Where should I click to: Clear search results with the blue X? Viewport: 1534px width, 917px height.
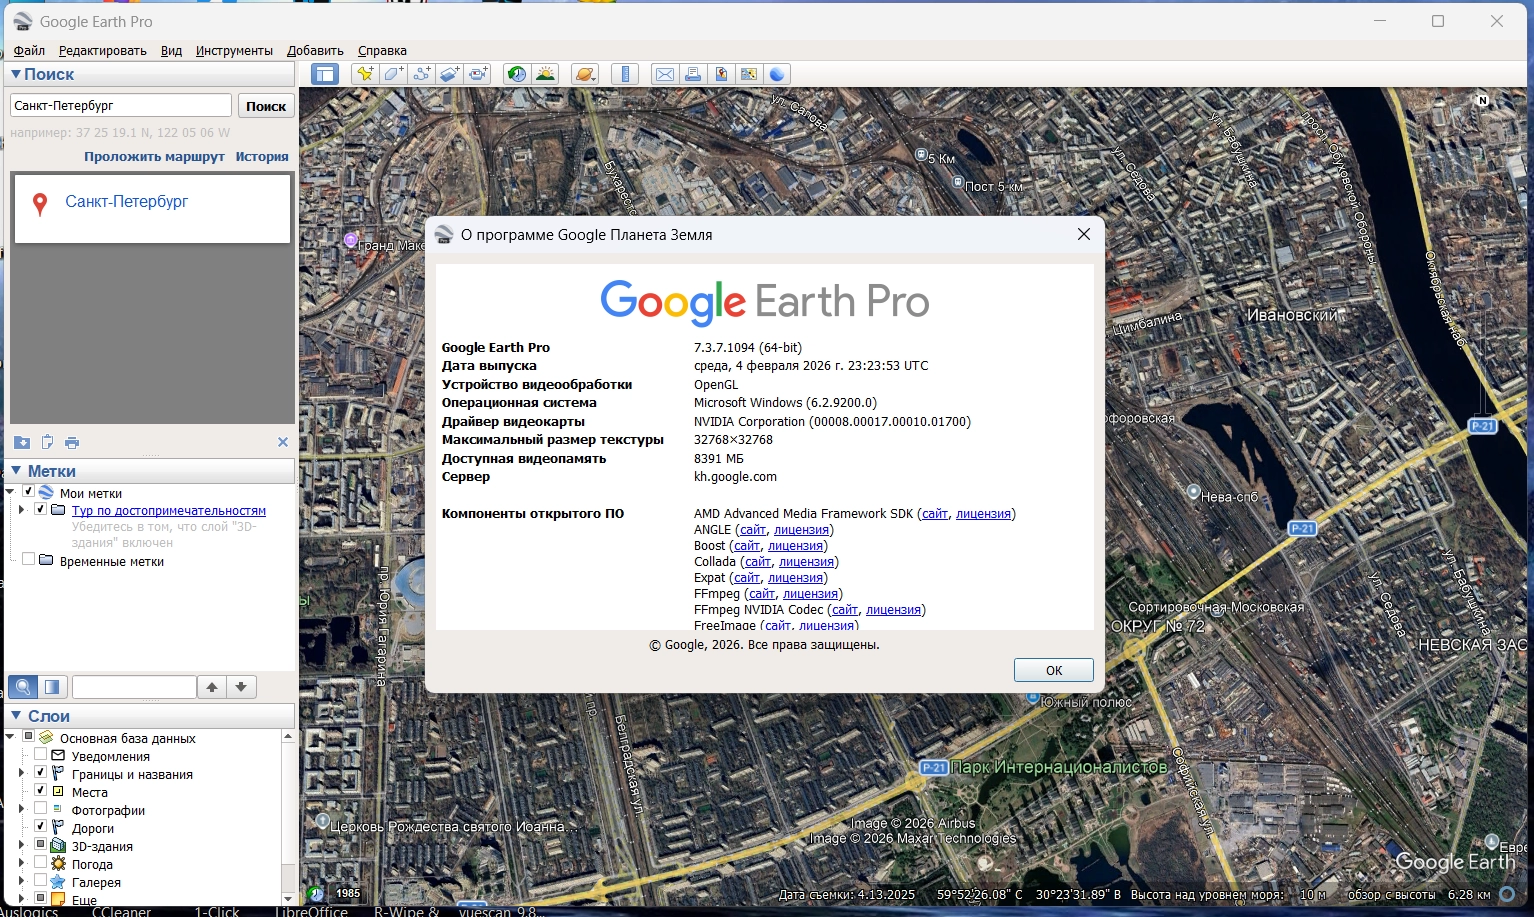283,442
